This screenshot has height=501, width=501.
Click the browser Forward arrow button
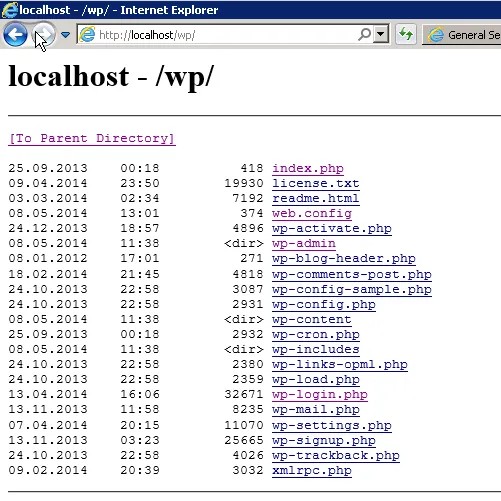click(44, 34)
